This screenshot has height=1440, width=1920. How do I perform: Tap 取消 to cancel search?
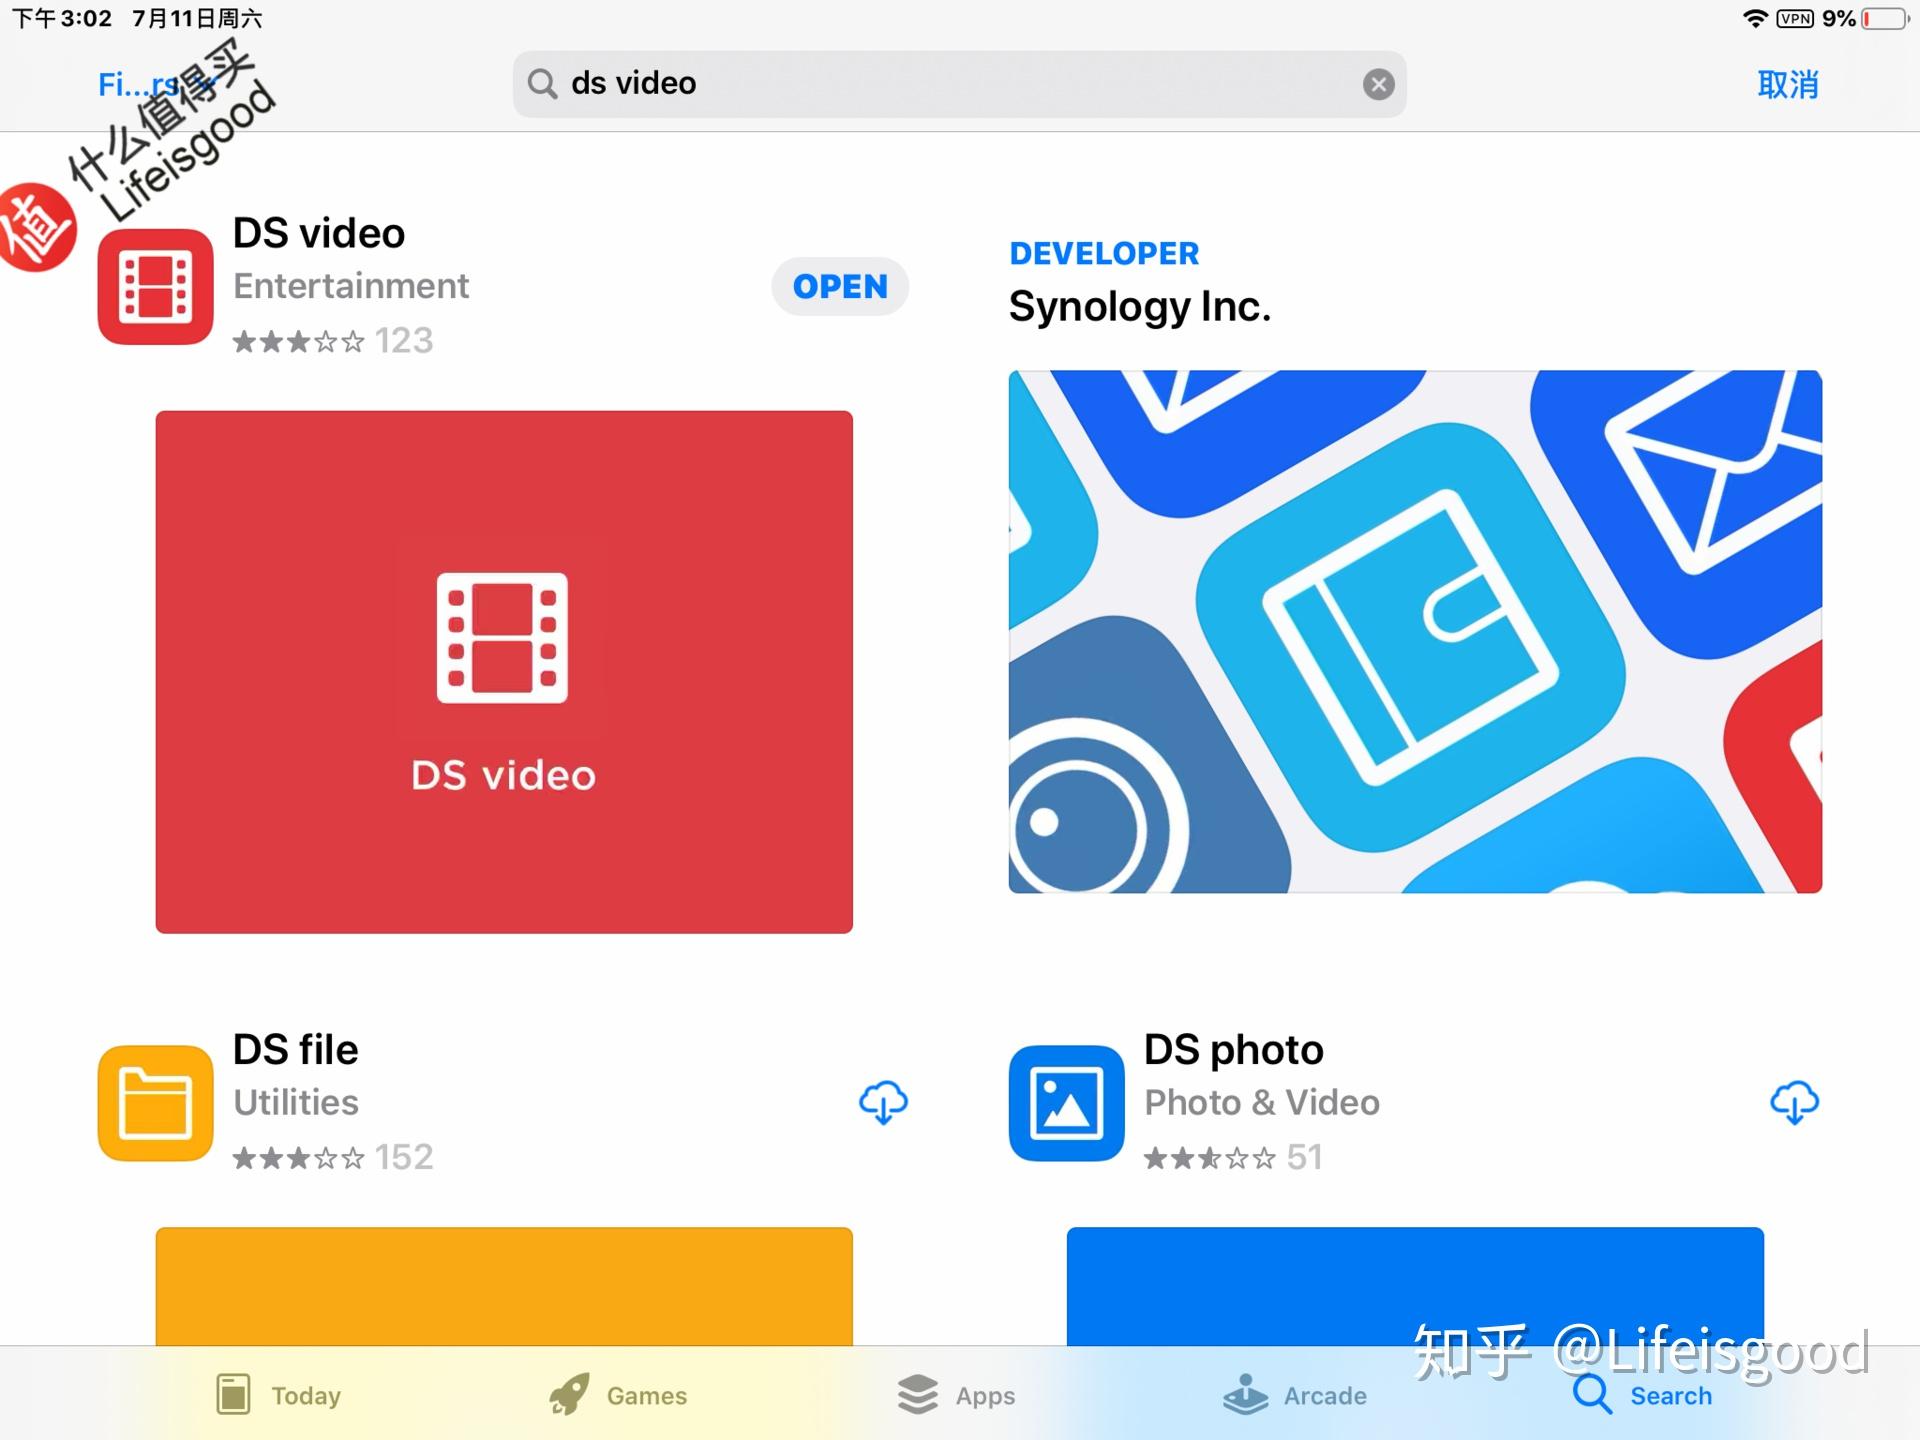click(x=1788, y=85)
